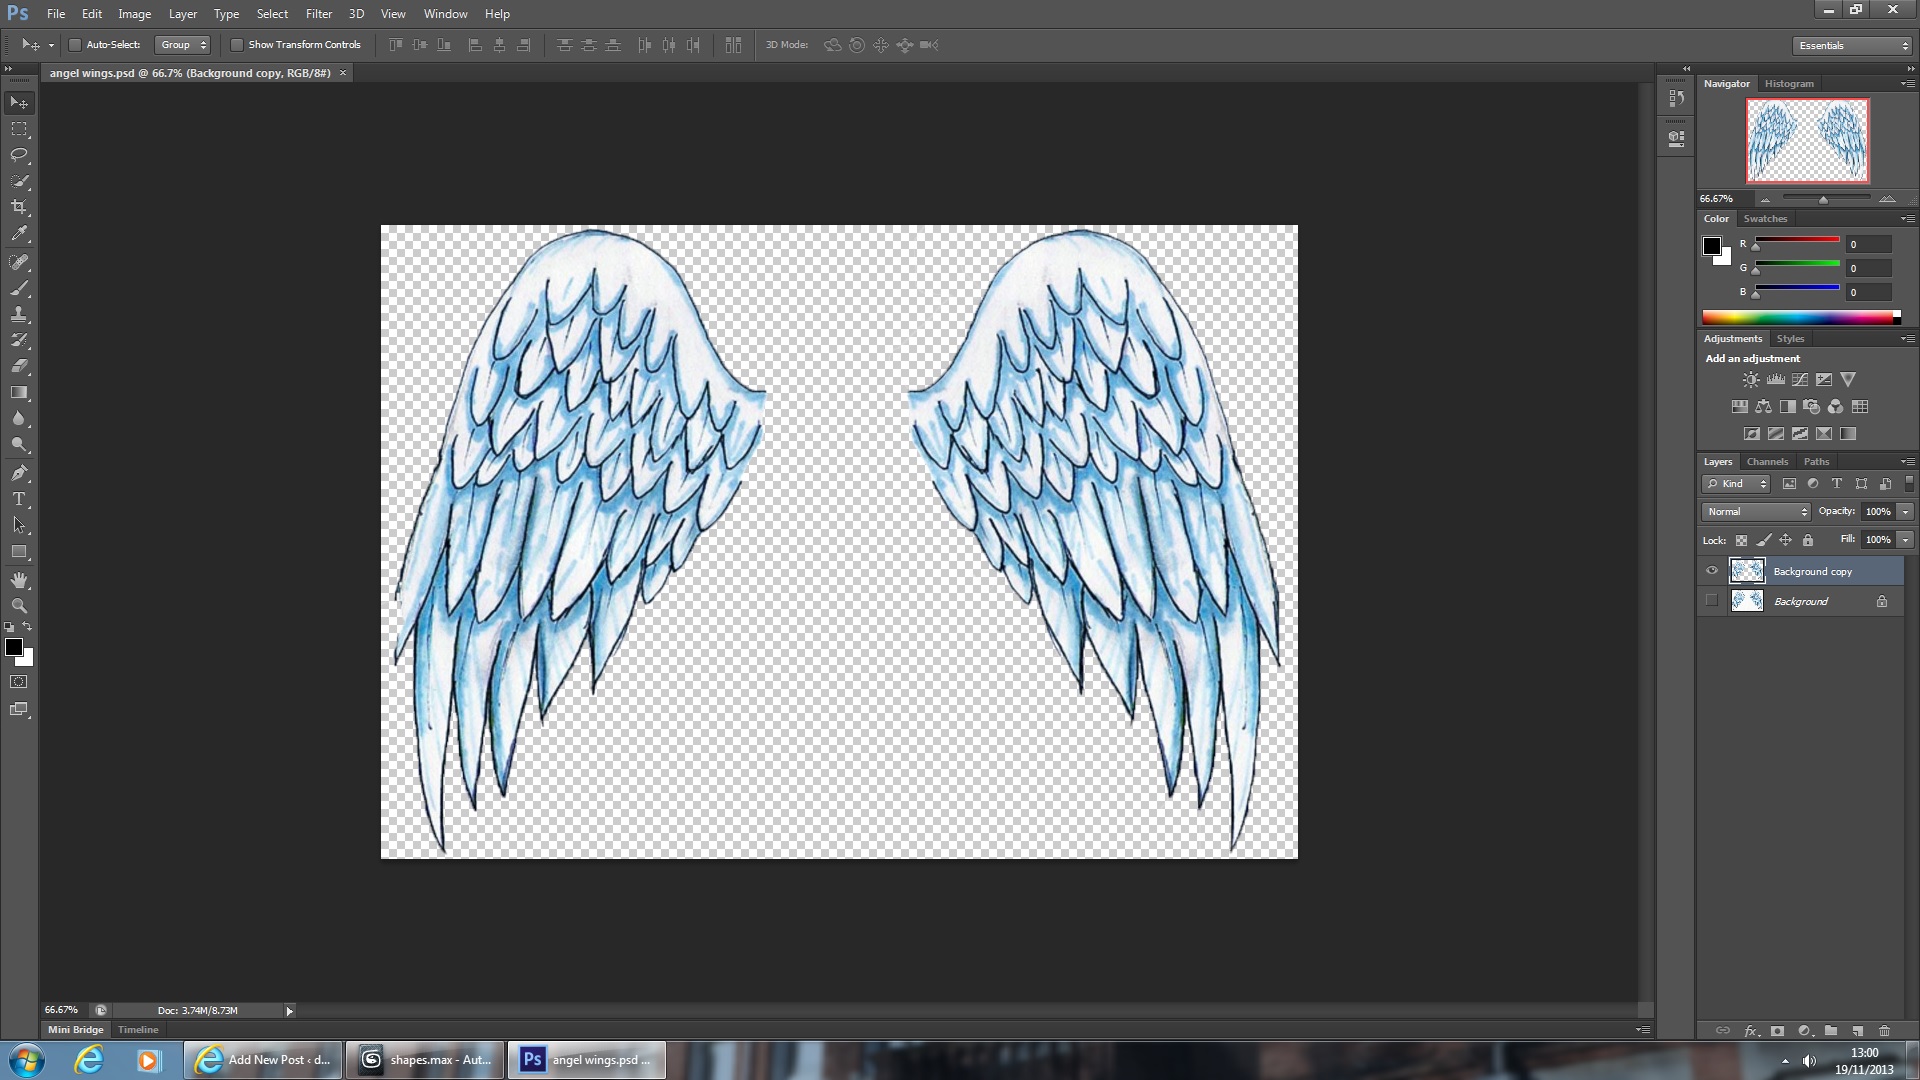This screenshot has width=1920, height=1080.
Task: Toggle visibility of Background layer
Action: click(1712, 601)
